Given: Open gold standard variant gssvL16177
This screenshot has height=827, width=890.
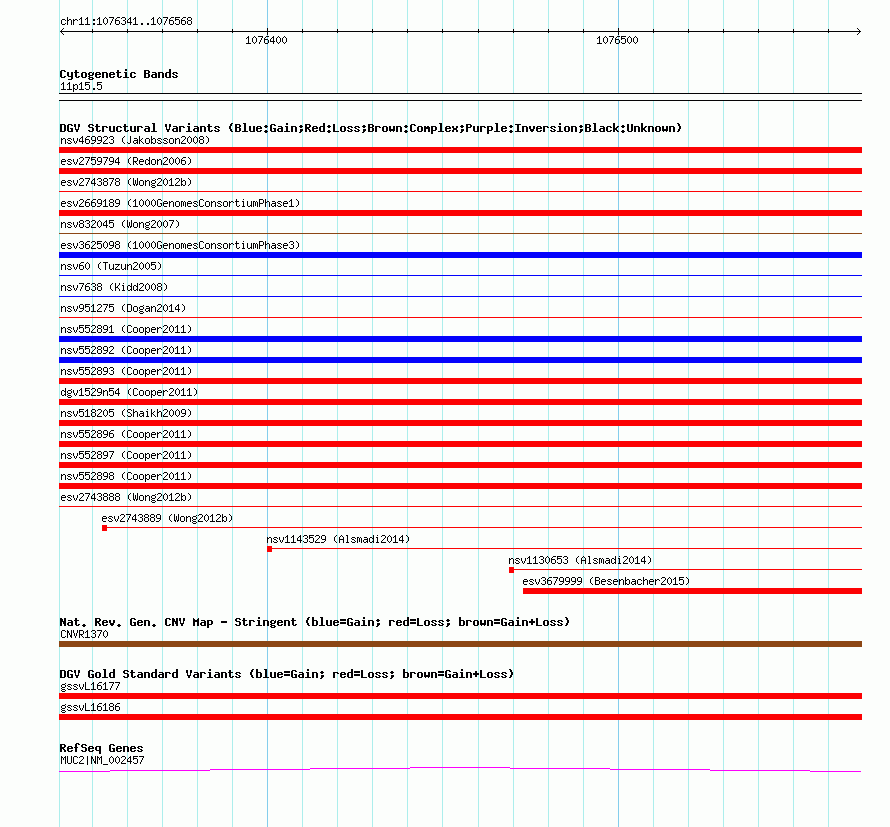Looking at the screenshot, I should pos(90,686).
